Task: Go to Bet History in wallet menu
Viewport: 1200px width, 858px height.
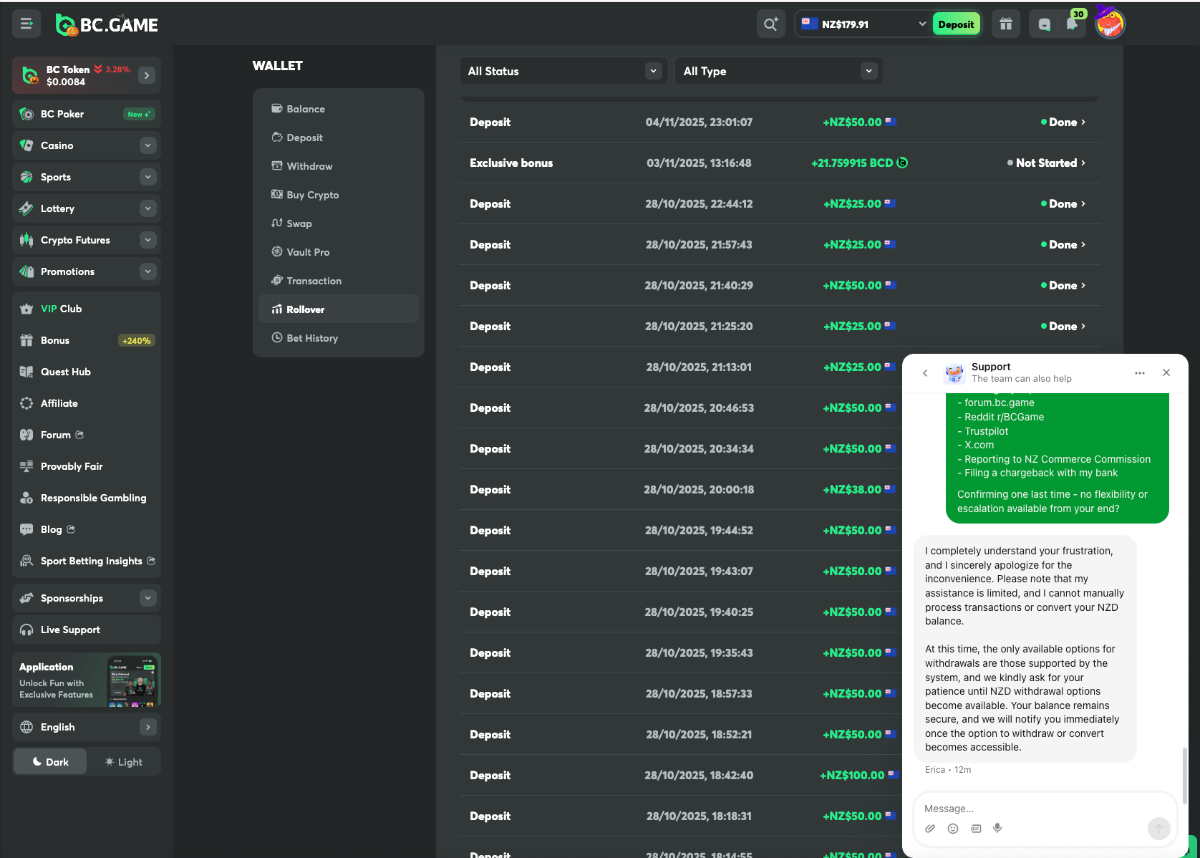Action: point(312,338)
